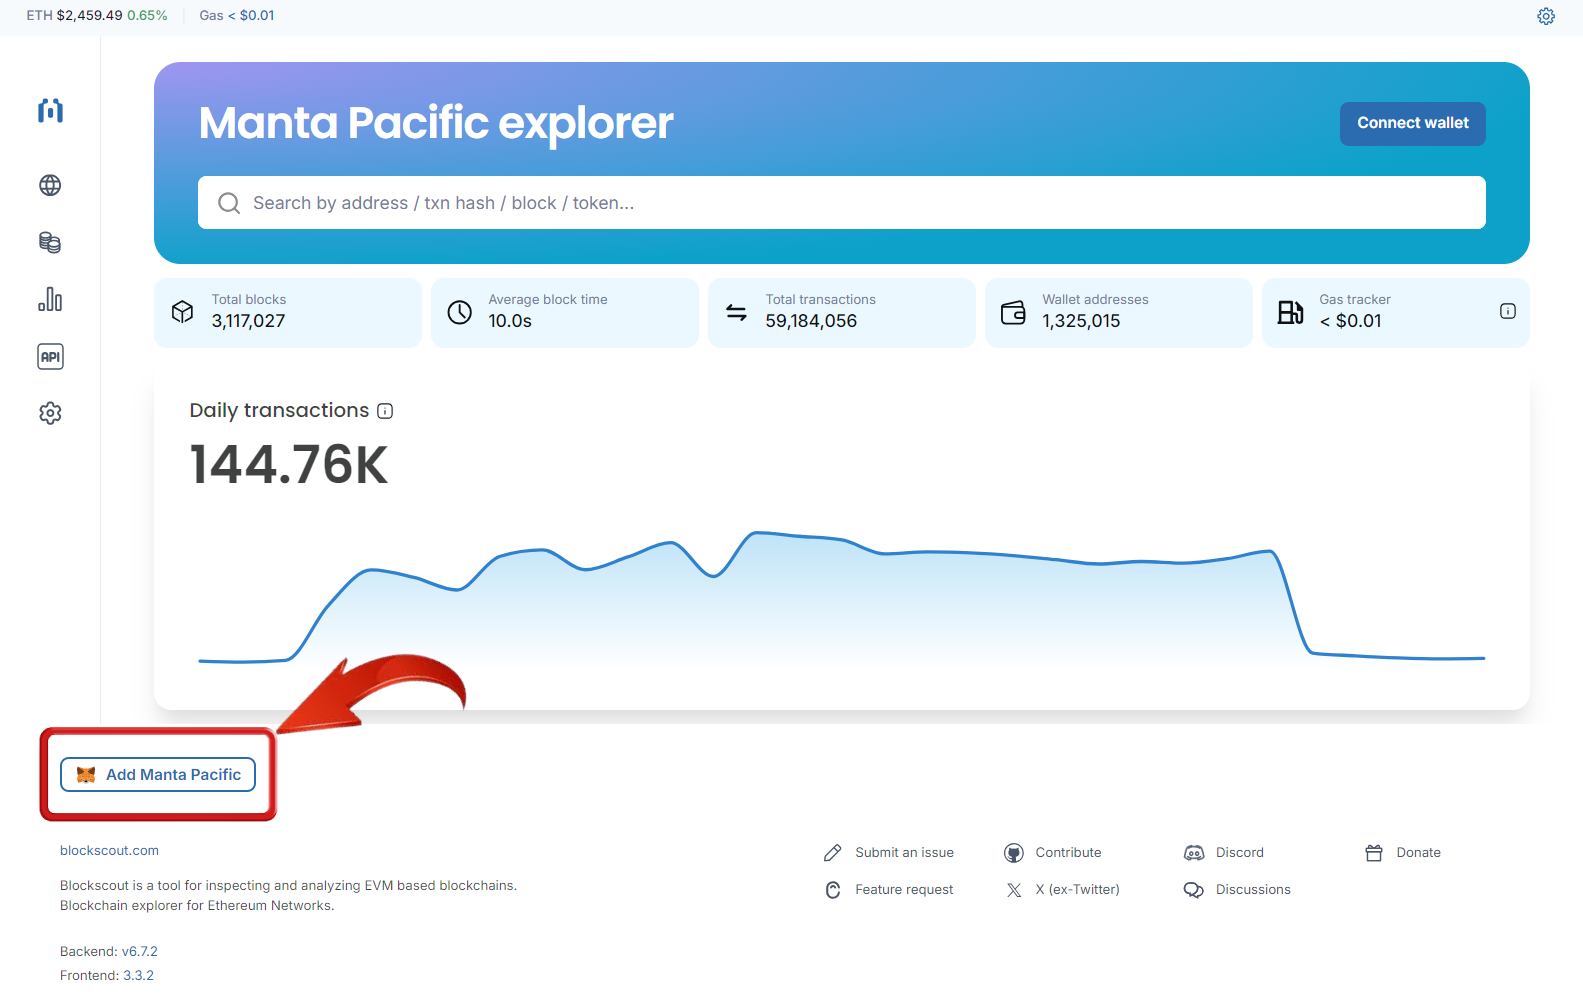Screen dimensions: 1583x999
Task: Open the Discussions link text
Action: [1253, 890]
